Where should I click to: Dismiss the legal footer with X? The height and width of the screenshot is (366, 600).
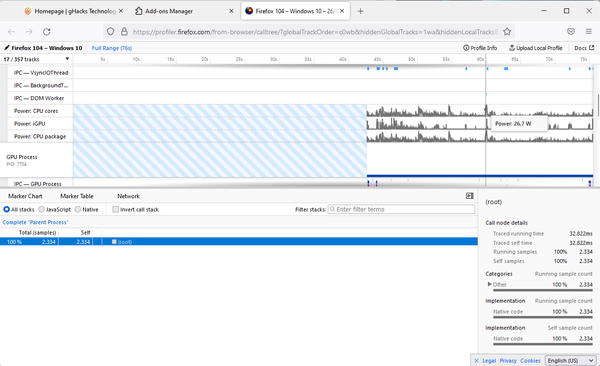click(x=476, y=361)
